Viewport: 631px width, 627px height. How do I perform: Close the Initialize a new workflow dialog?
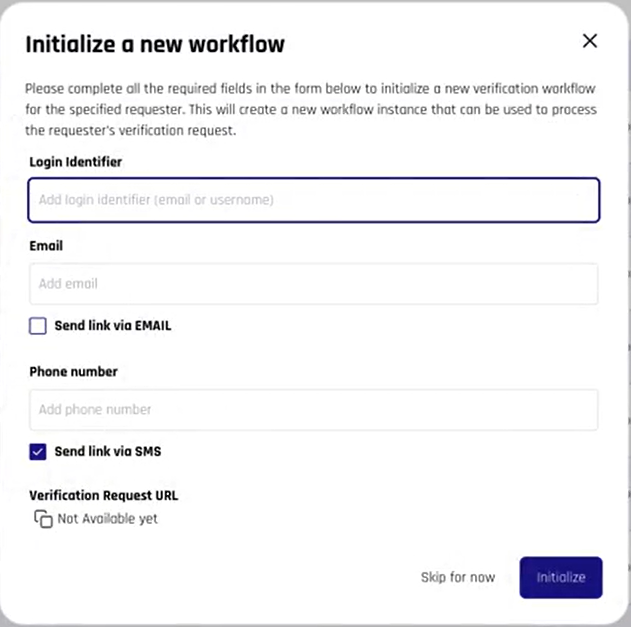tap(590, 41)
